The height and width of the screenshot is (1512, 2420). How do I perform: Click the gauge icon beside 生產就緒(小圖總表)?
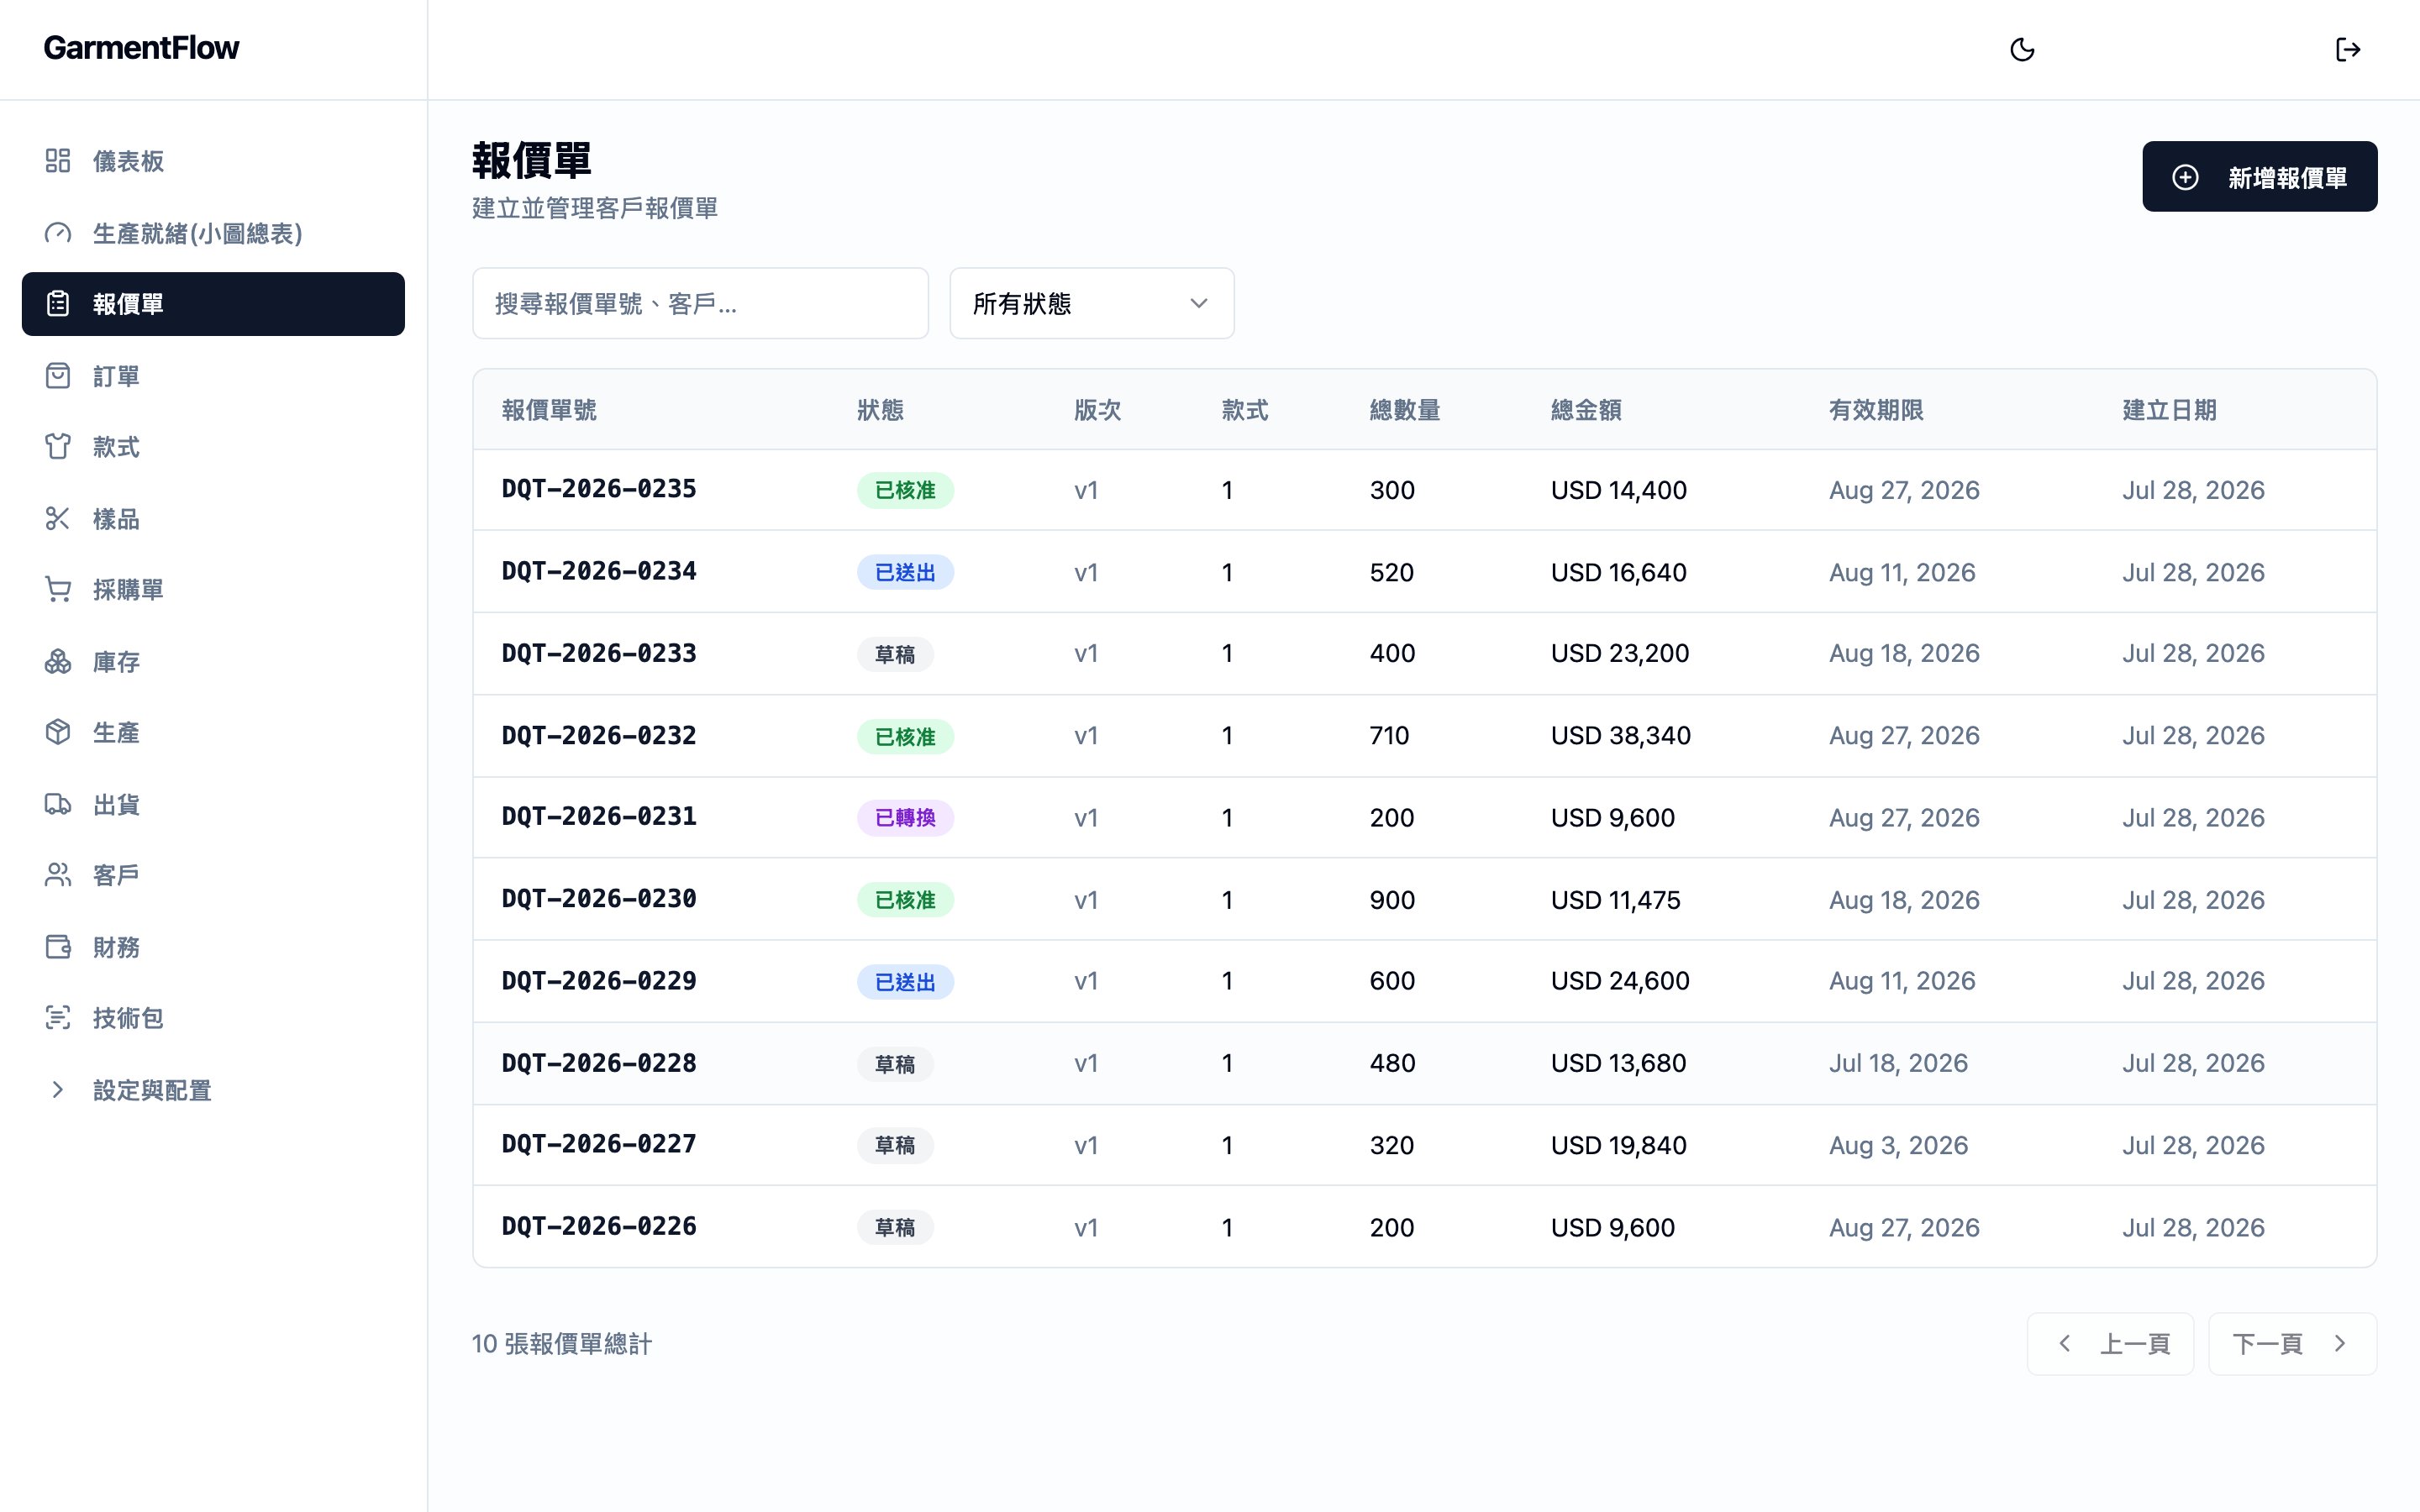coord(58,233)
